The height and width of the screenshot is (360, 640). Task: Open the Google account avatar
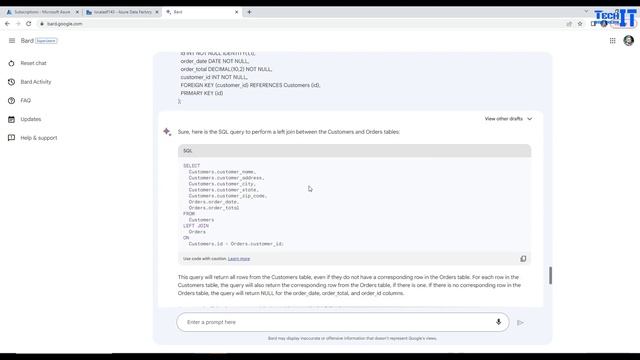click(x=629, y=40)
